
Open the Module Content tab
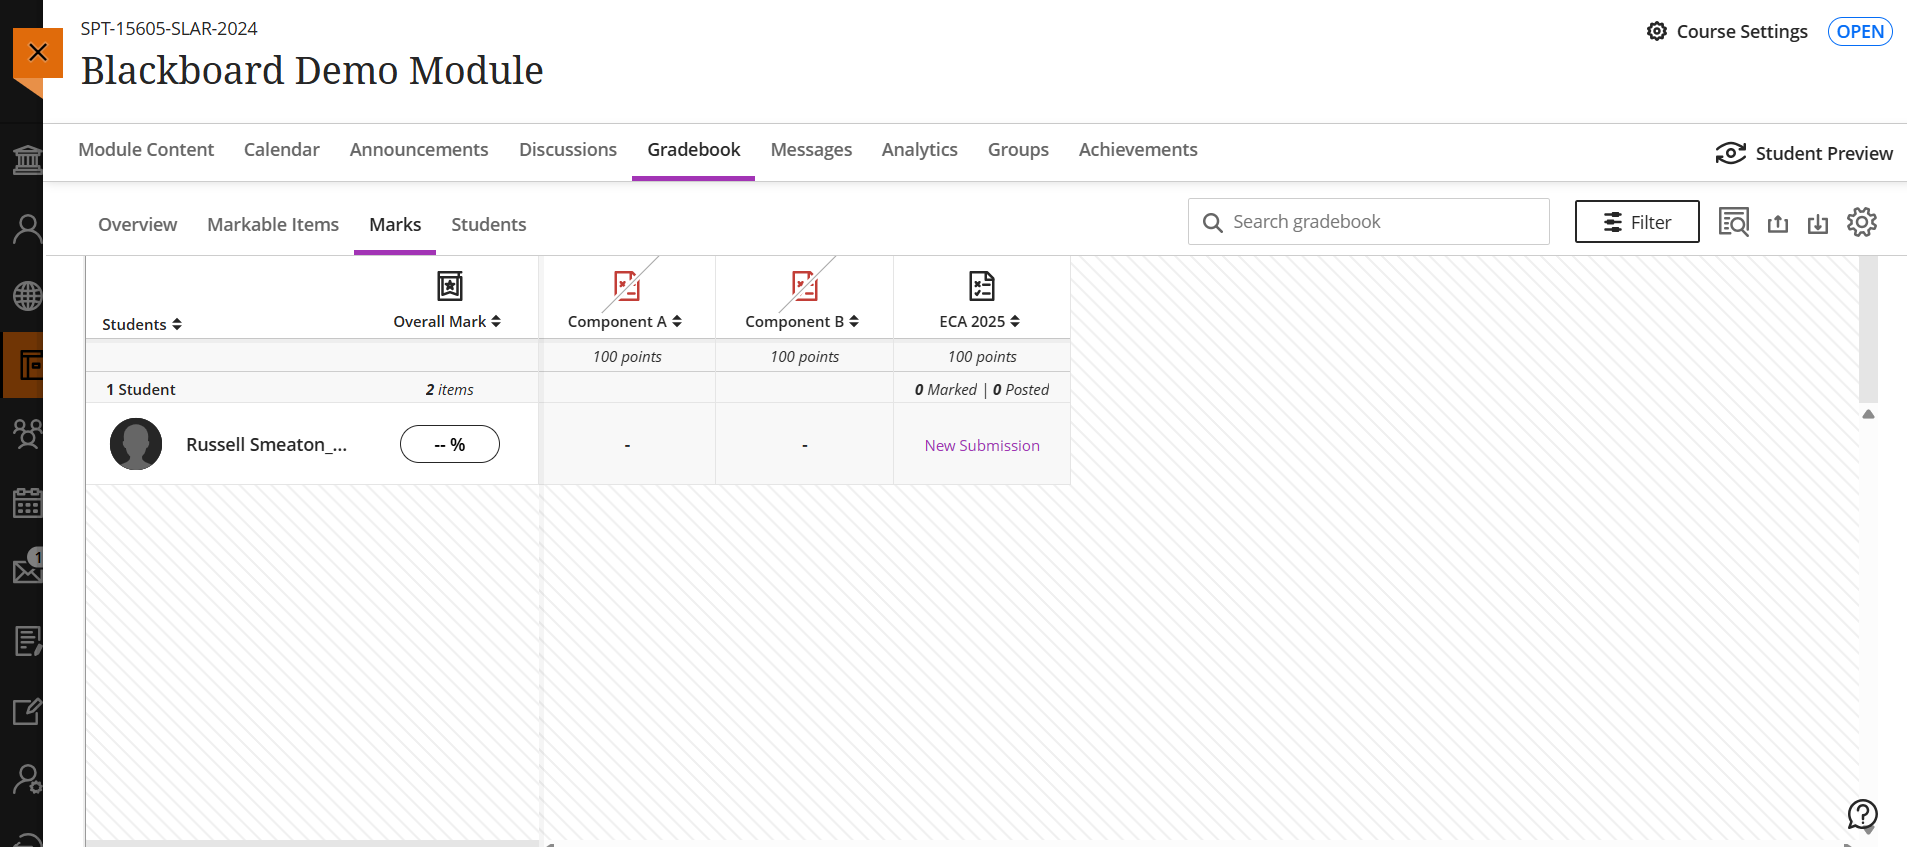click(146, 149)
